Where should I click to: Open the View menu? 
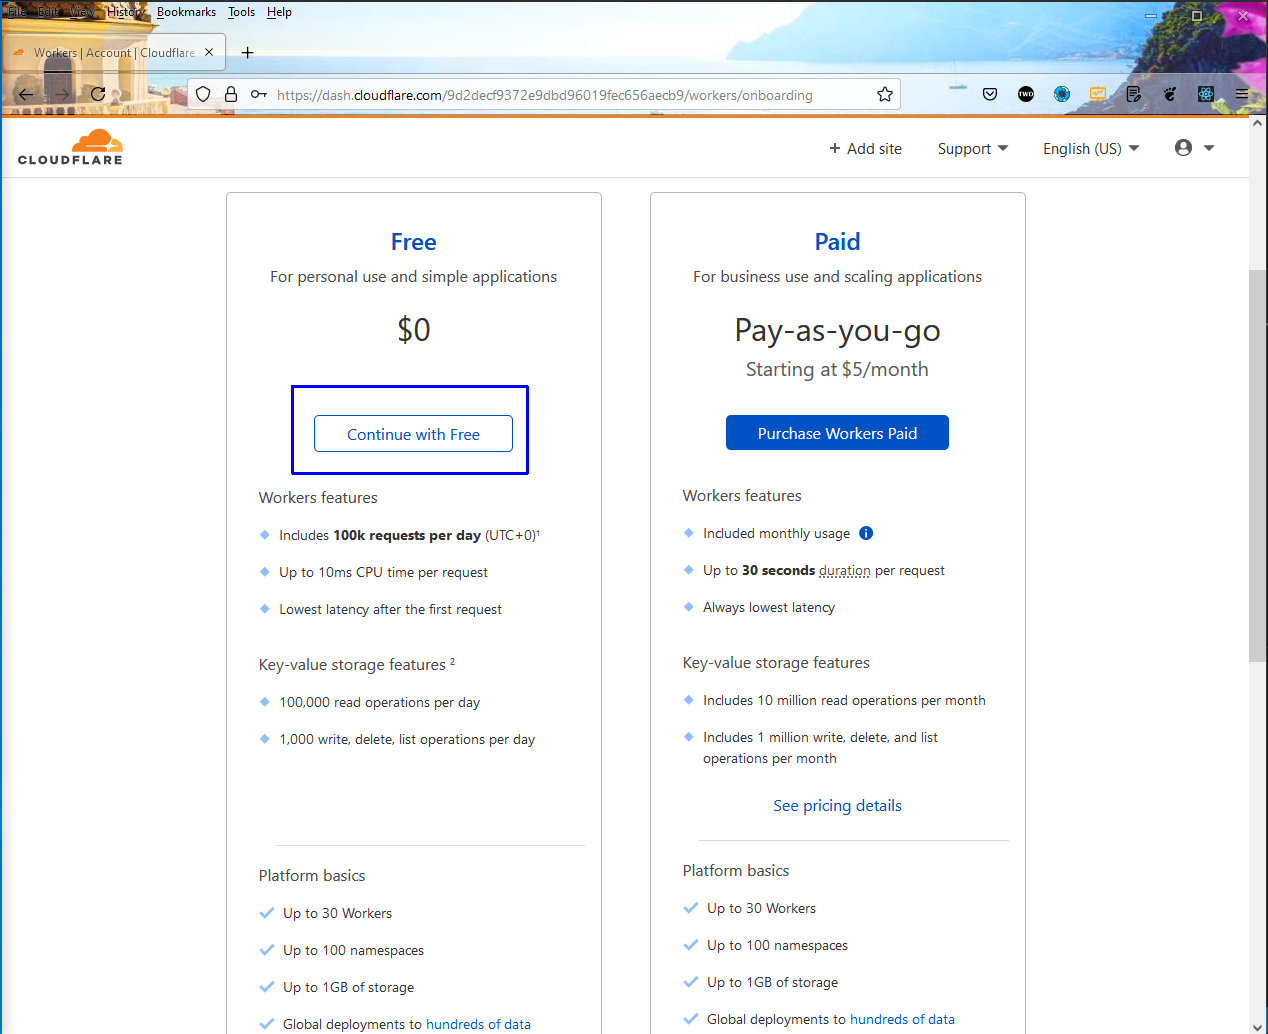coord(83,12)
